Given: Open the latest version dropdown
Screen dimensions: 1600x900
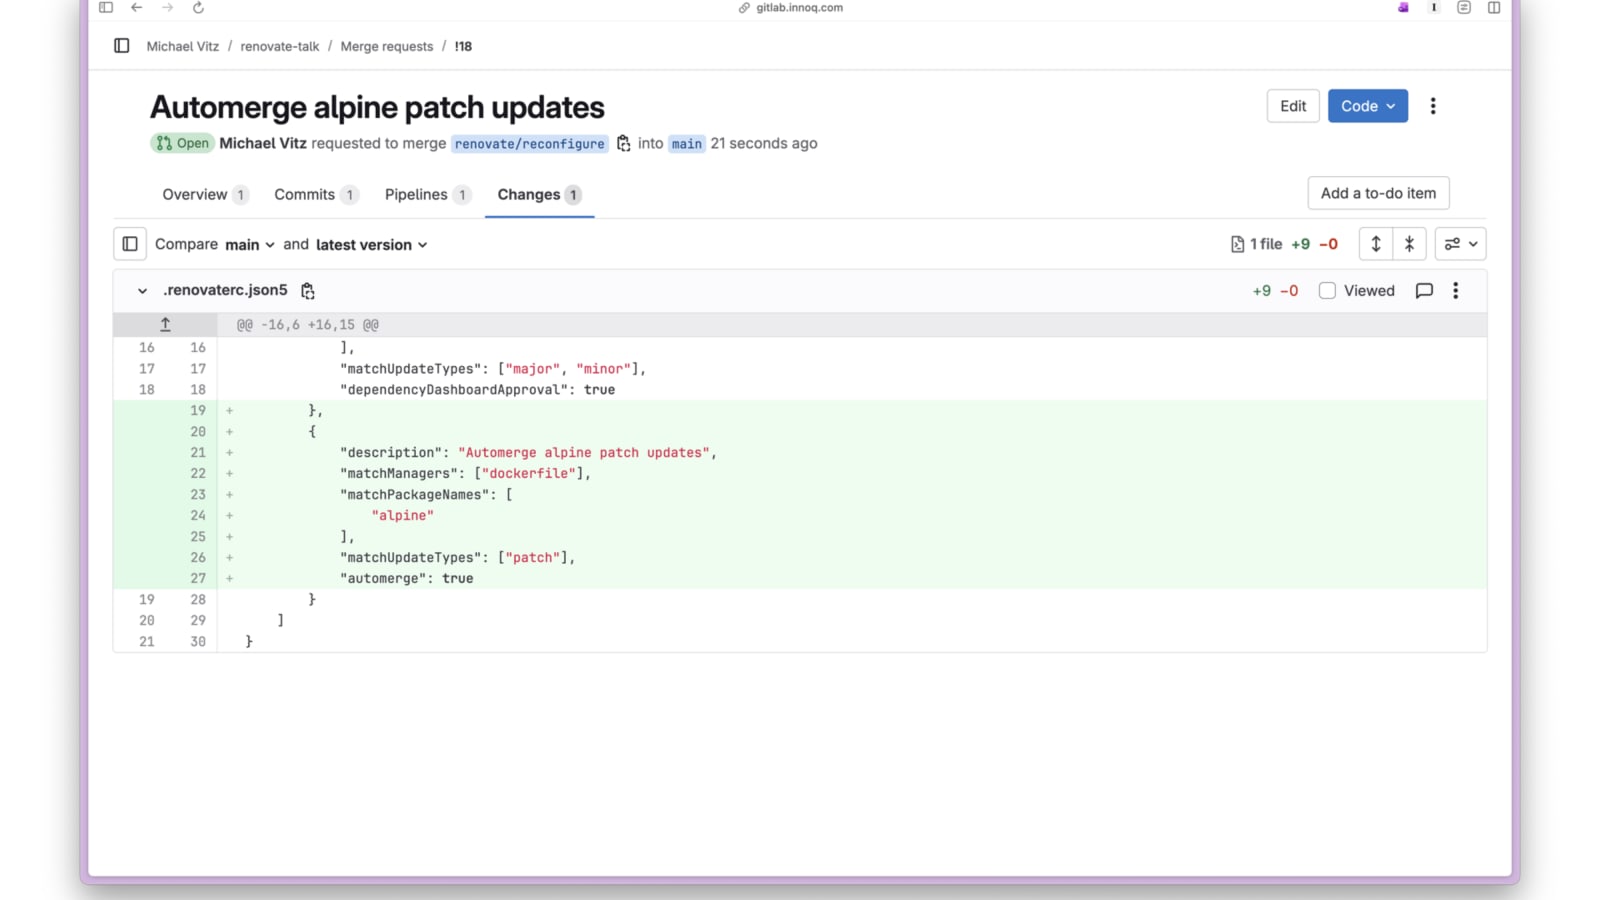Looking at the screenshot, I should tap(372, 245).
